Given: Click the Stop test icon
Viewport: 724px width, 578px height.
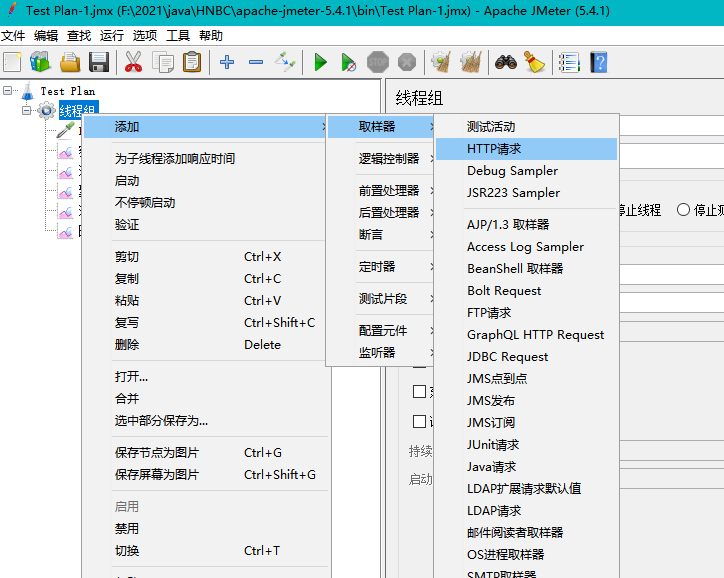Looking at the screenshot, I should click(378, 62).
